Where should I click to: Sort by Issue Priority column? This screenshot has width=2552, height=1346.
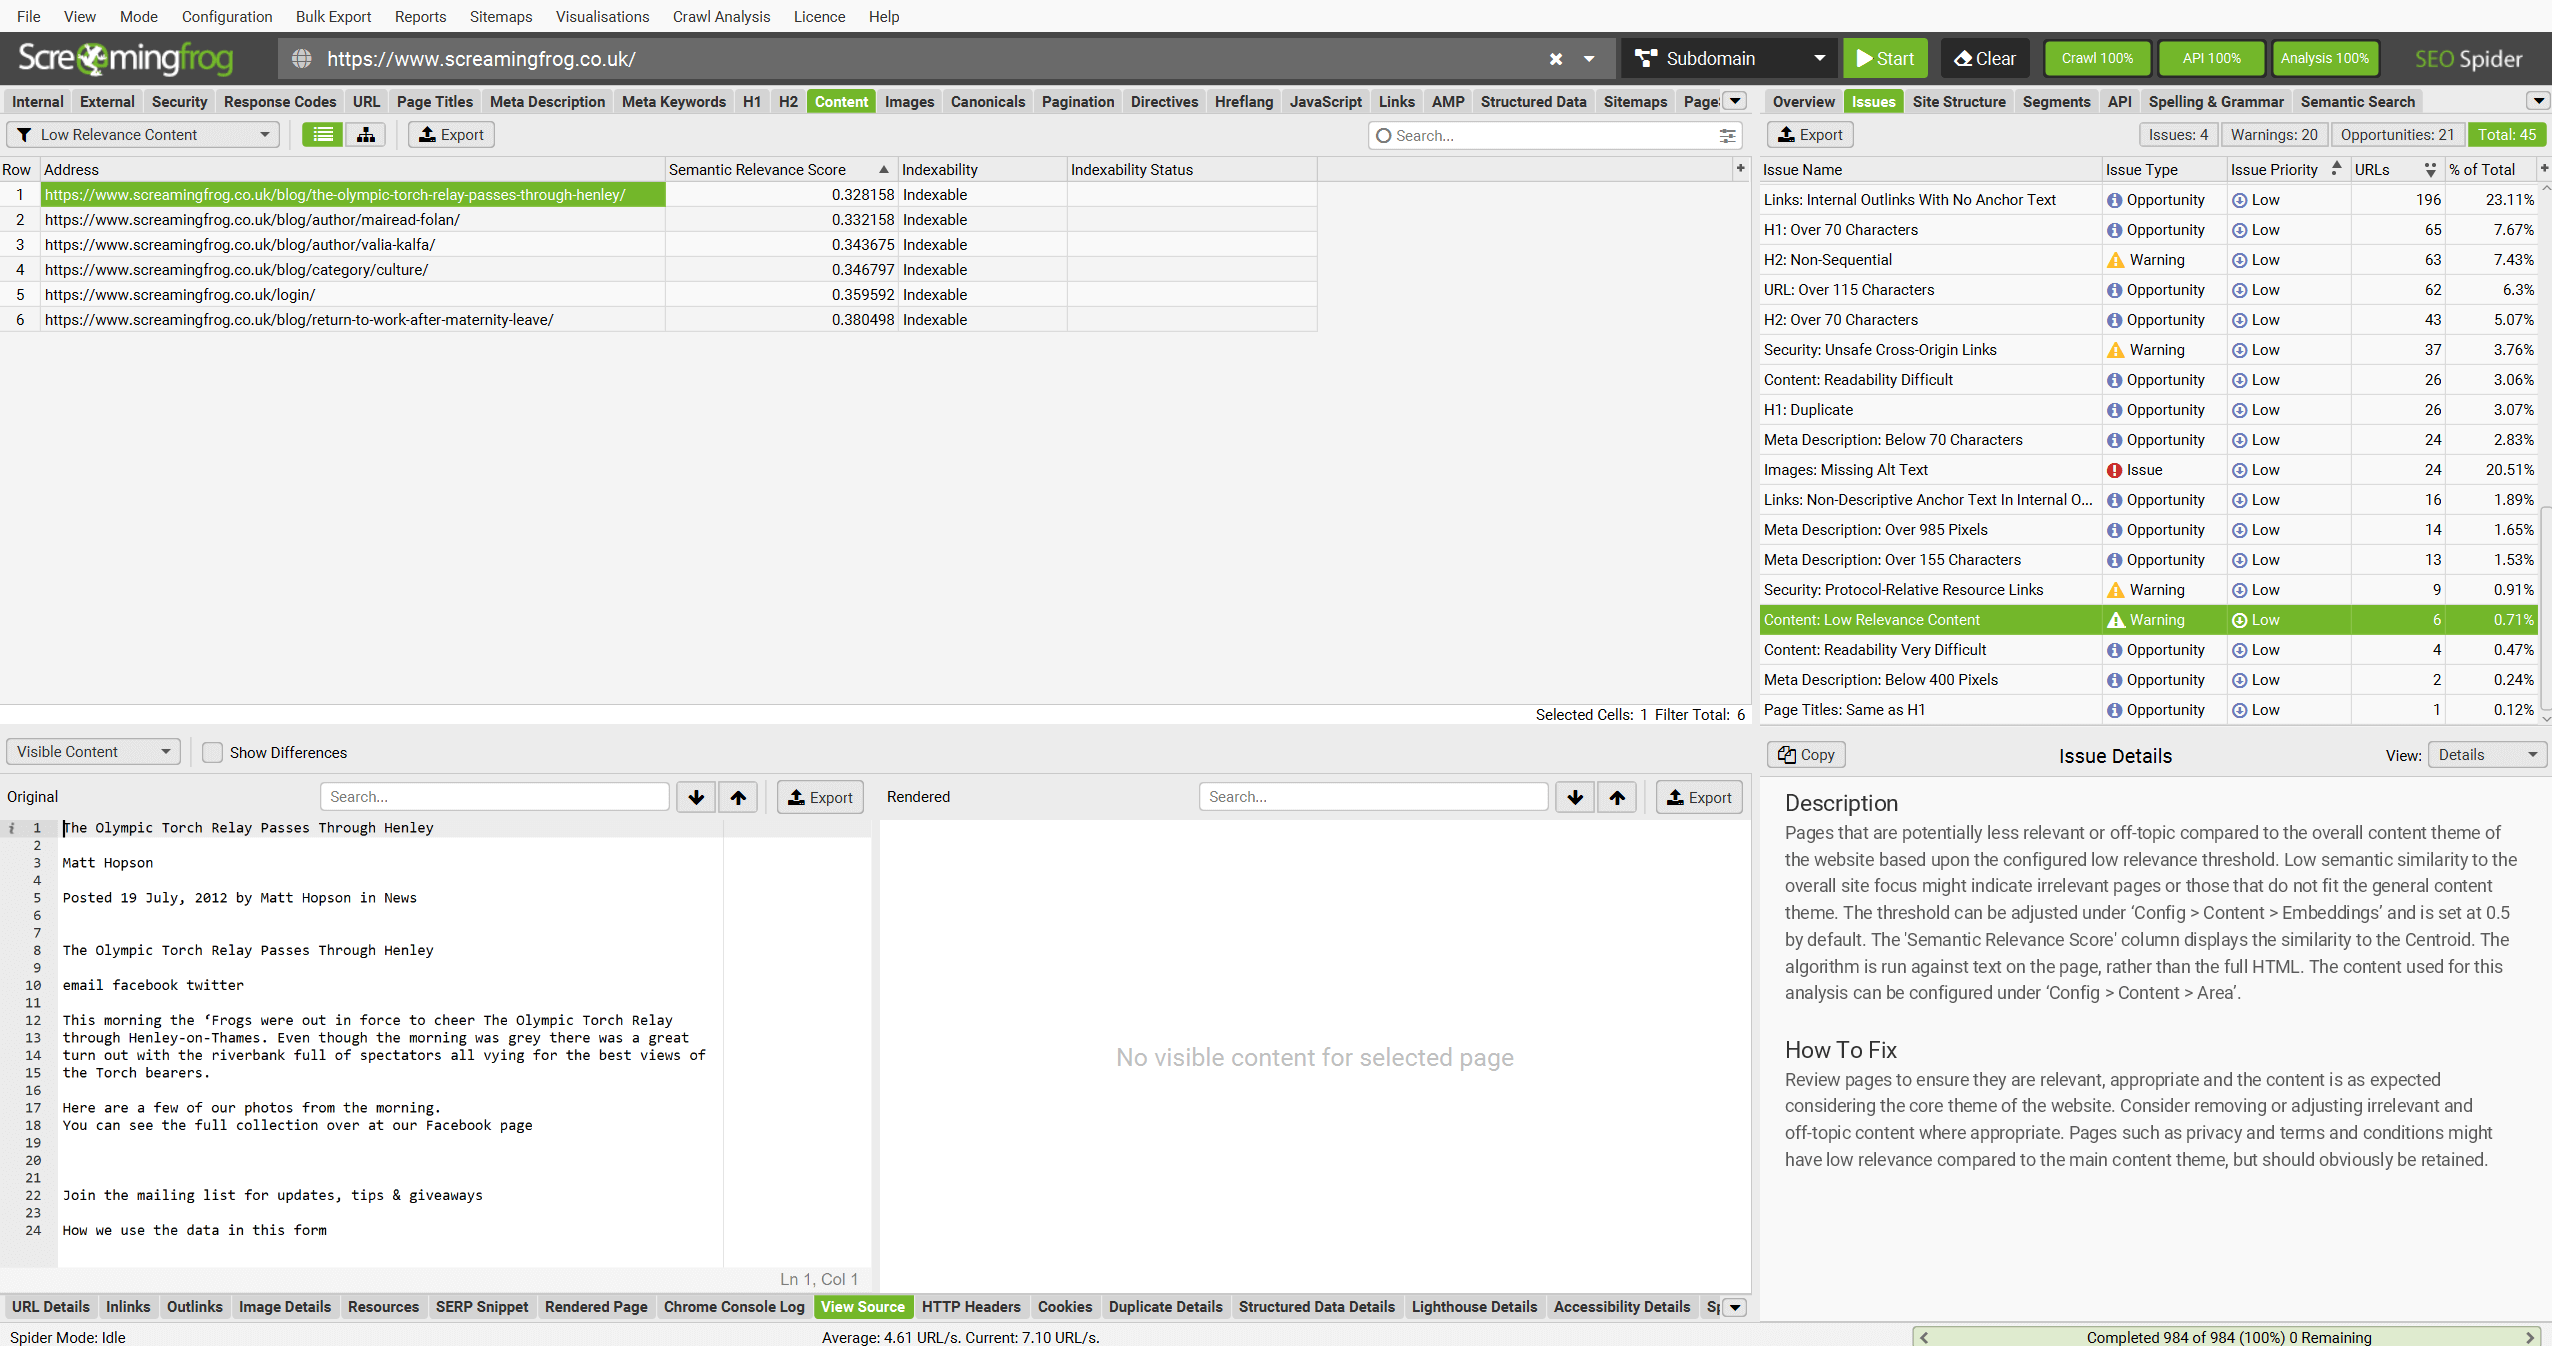[x=2273, y=170]
